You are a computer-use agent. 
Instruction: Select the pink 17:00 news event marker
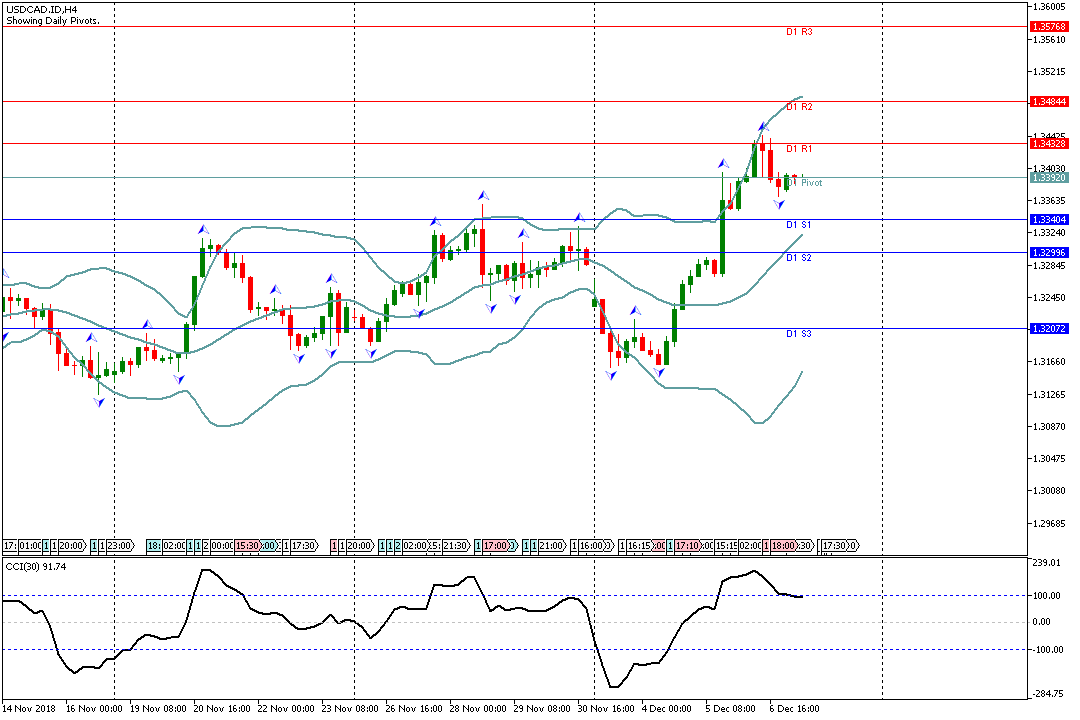tap(495, 546)
